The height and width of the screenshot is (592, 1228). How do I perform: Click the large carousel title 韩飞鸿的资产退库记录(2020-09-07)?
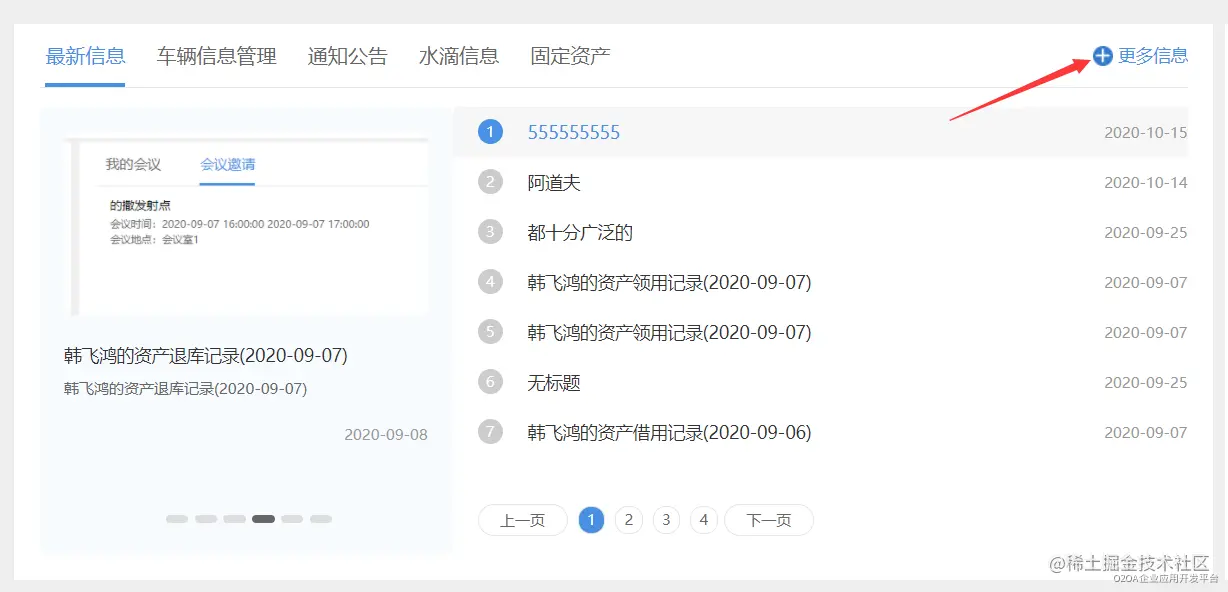click(x=205, y=355)
